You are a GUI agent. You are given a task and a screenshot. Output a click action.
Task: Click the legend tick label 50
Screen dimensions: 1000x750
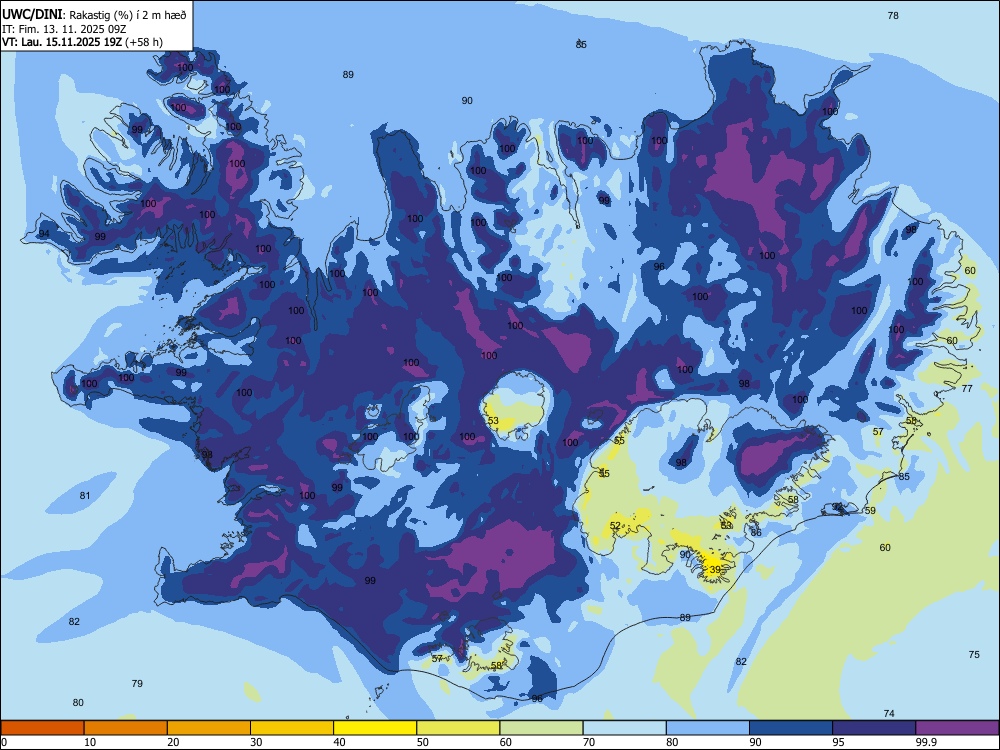click(x=422, y=742)
